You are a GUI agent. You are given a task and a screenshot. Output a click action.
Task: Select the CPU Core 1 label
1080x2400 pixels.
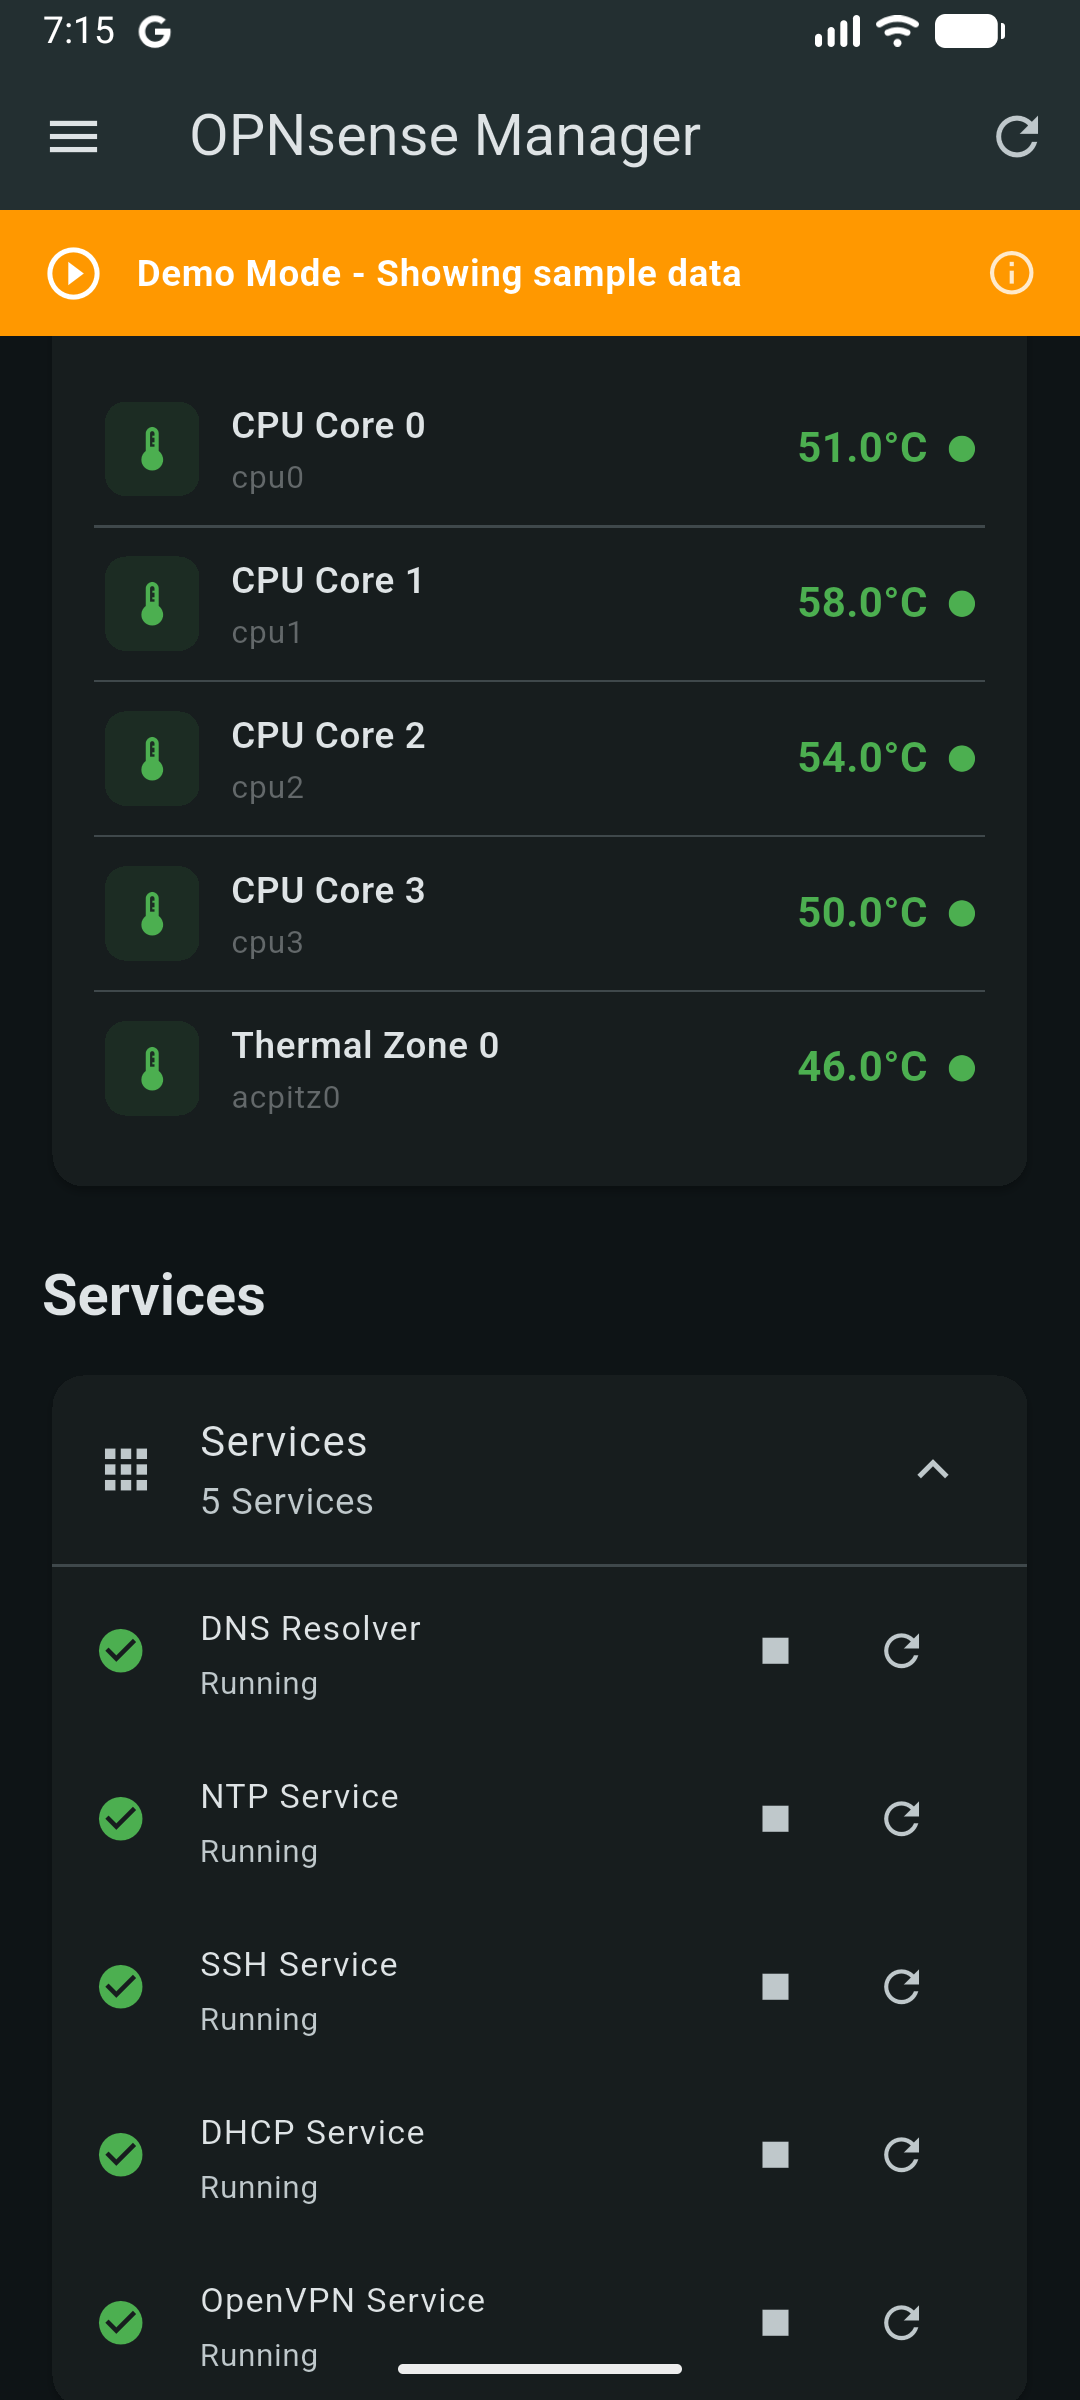(x=327, y=581)
